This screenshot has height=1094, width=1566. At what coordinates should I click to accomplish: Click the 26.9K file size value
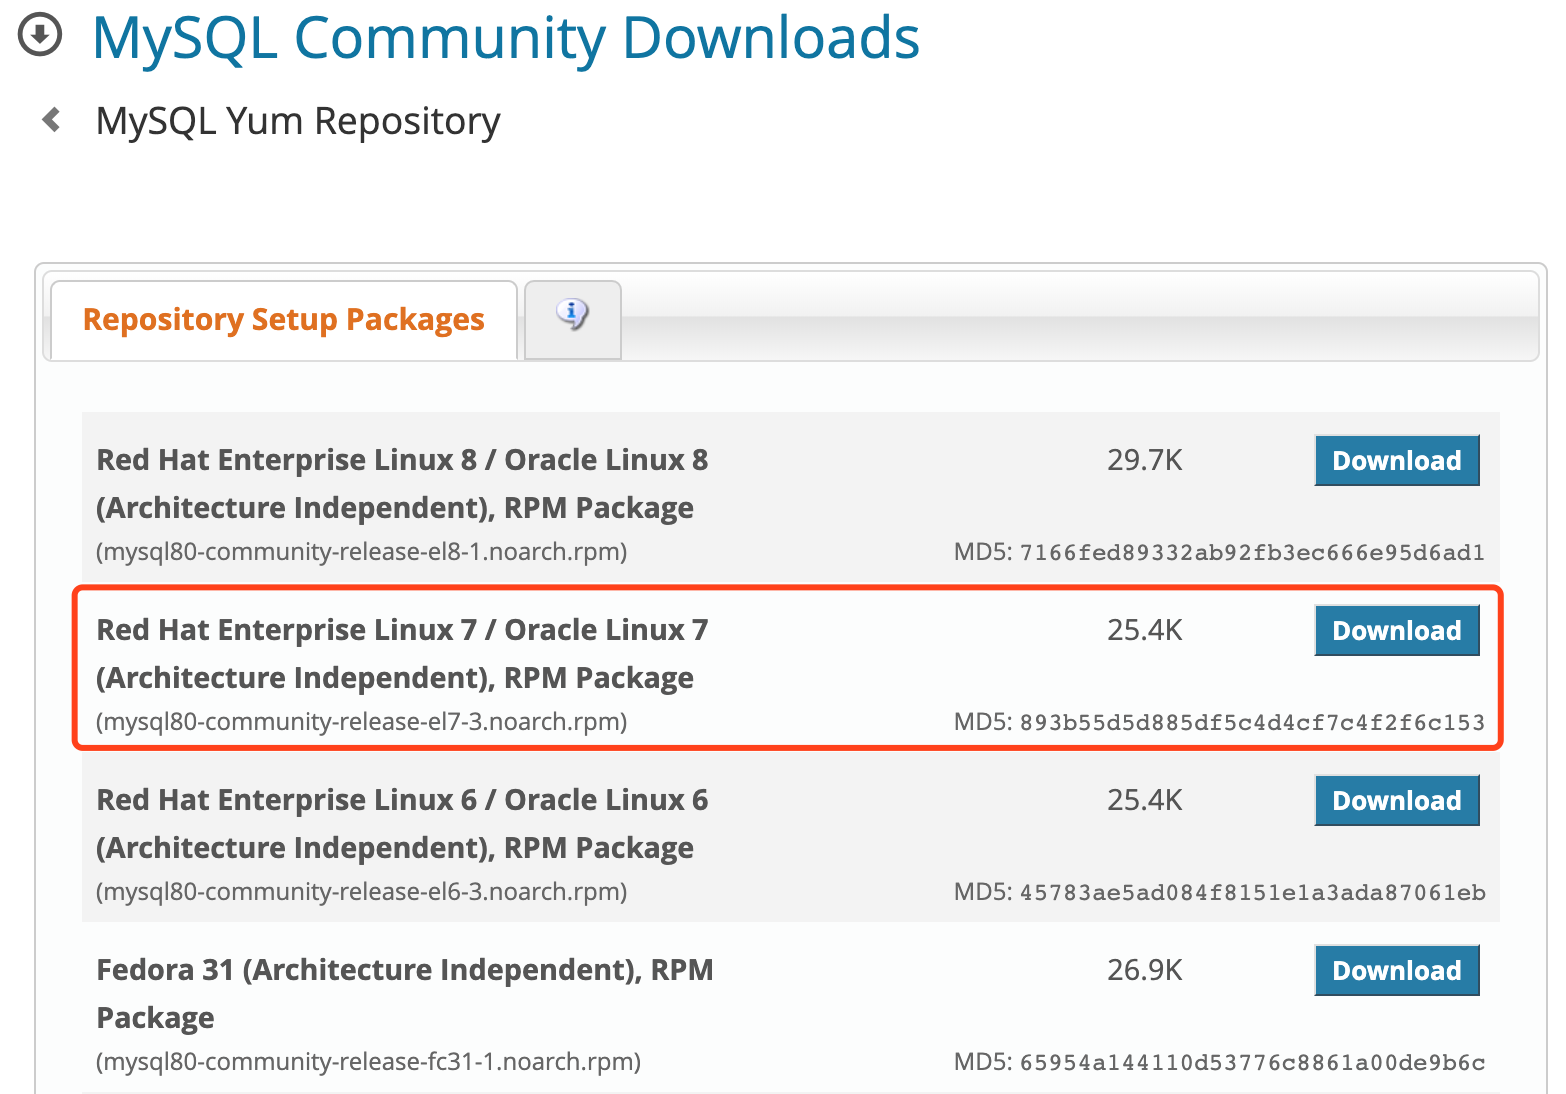[x=1145, y=970]
